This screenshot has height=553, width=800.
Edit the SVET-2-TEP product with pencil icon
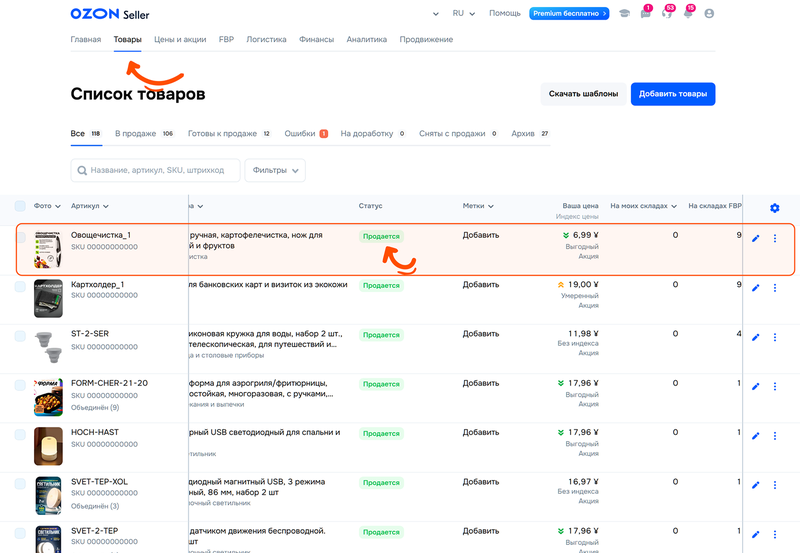pyautogui.click(x=756, y=535)
